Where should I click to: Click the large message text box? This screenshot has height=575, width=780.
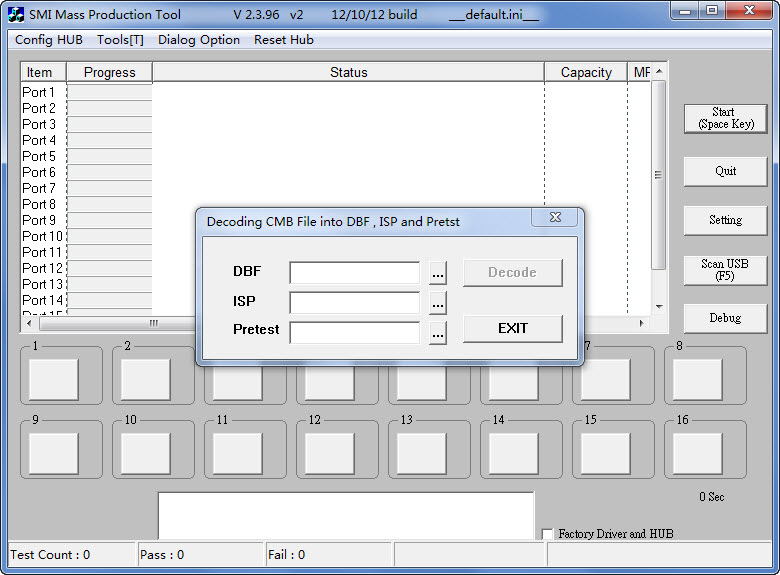346,516
